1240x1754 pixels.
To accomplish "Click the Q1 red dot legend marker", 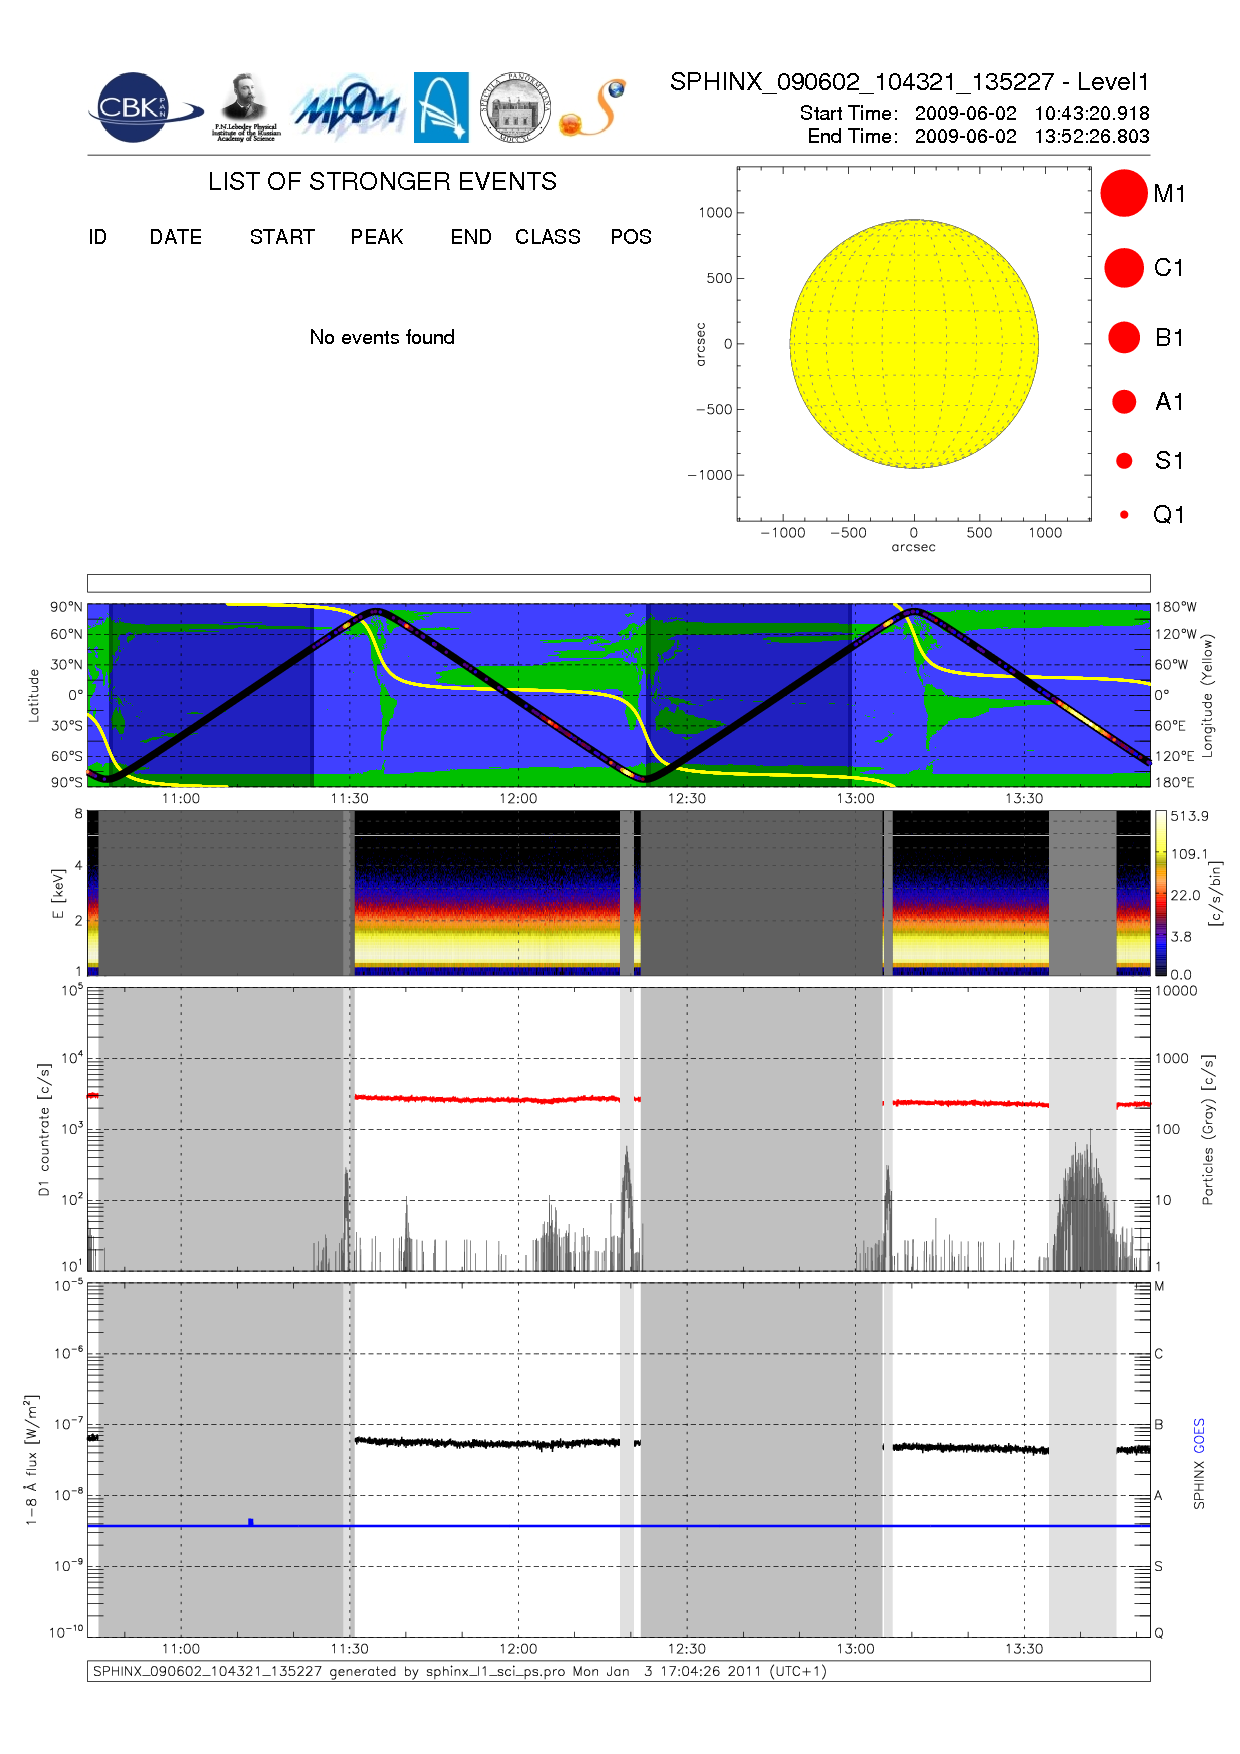I will 1124,515.
